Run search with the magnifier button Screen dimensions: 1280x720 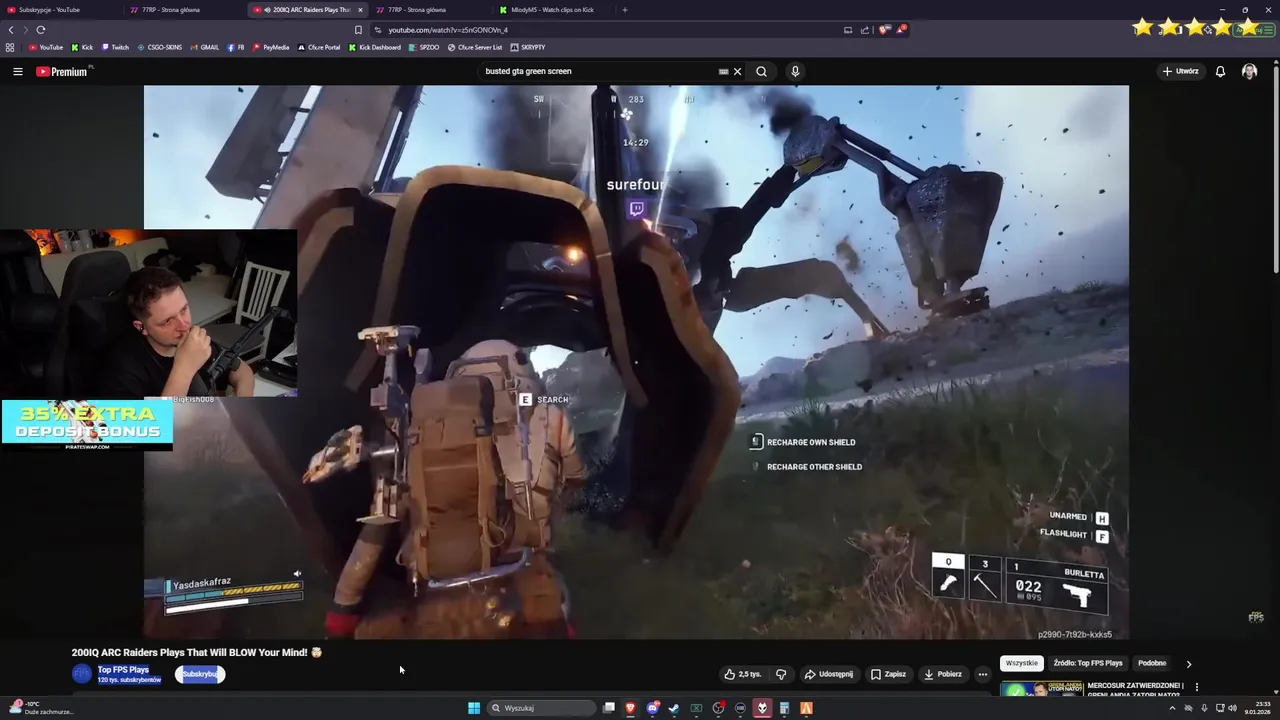[x=762, y=71]
